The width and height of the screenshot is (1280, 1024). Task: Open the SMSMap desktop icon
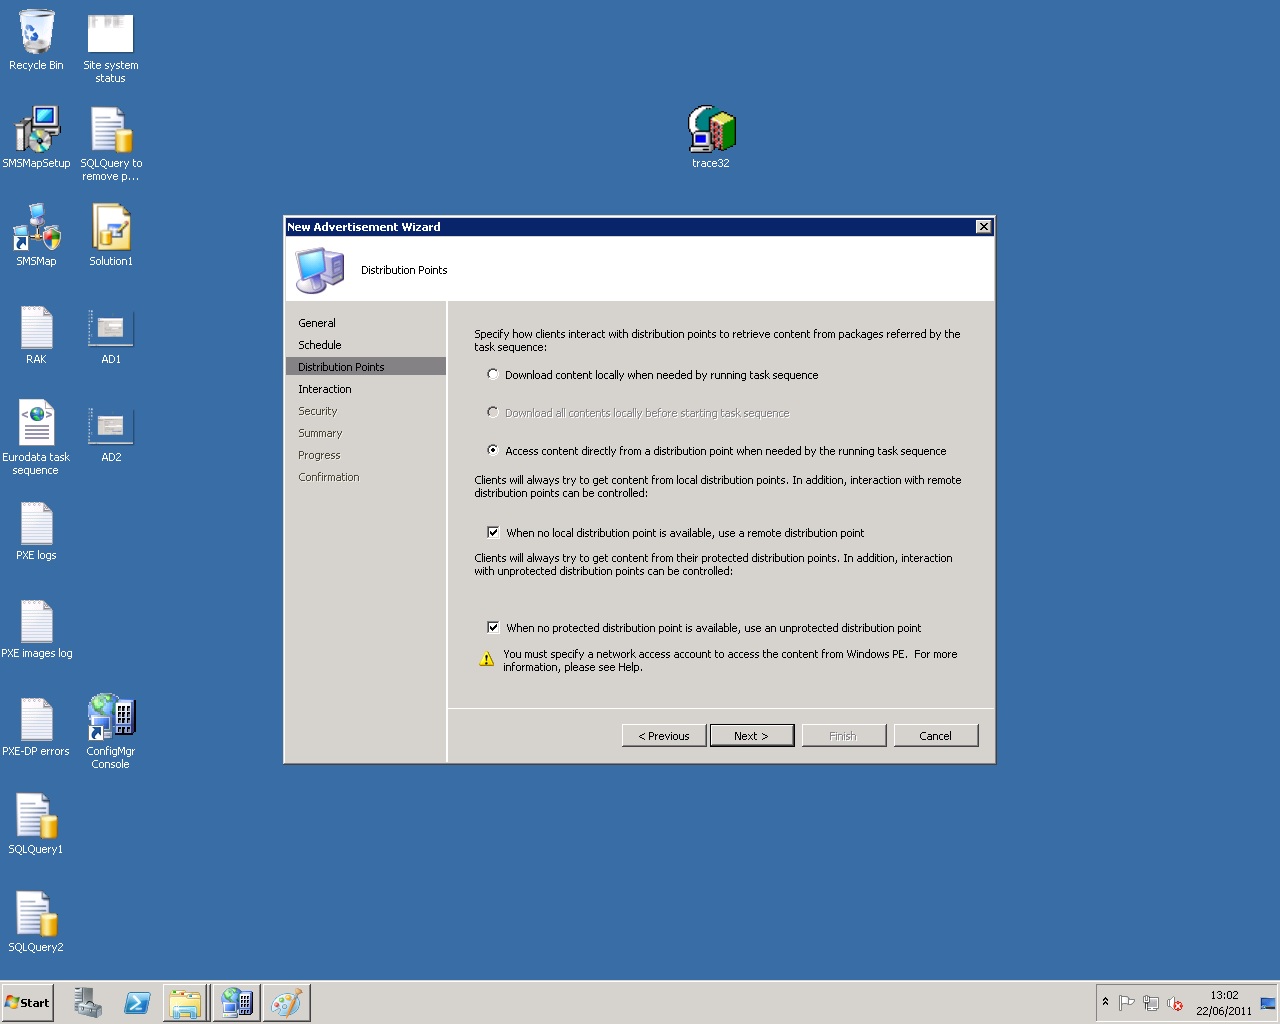36,228
